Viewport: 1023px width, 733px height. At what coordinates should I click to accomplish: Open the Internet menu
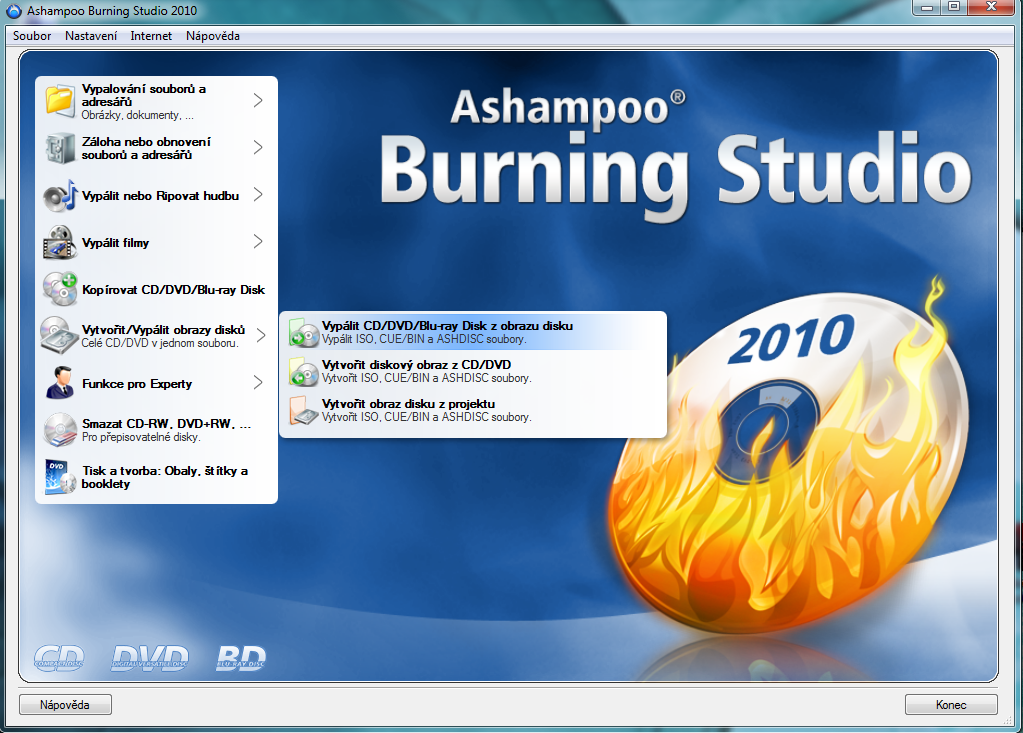(x=151, y=36)
